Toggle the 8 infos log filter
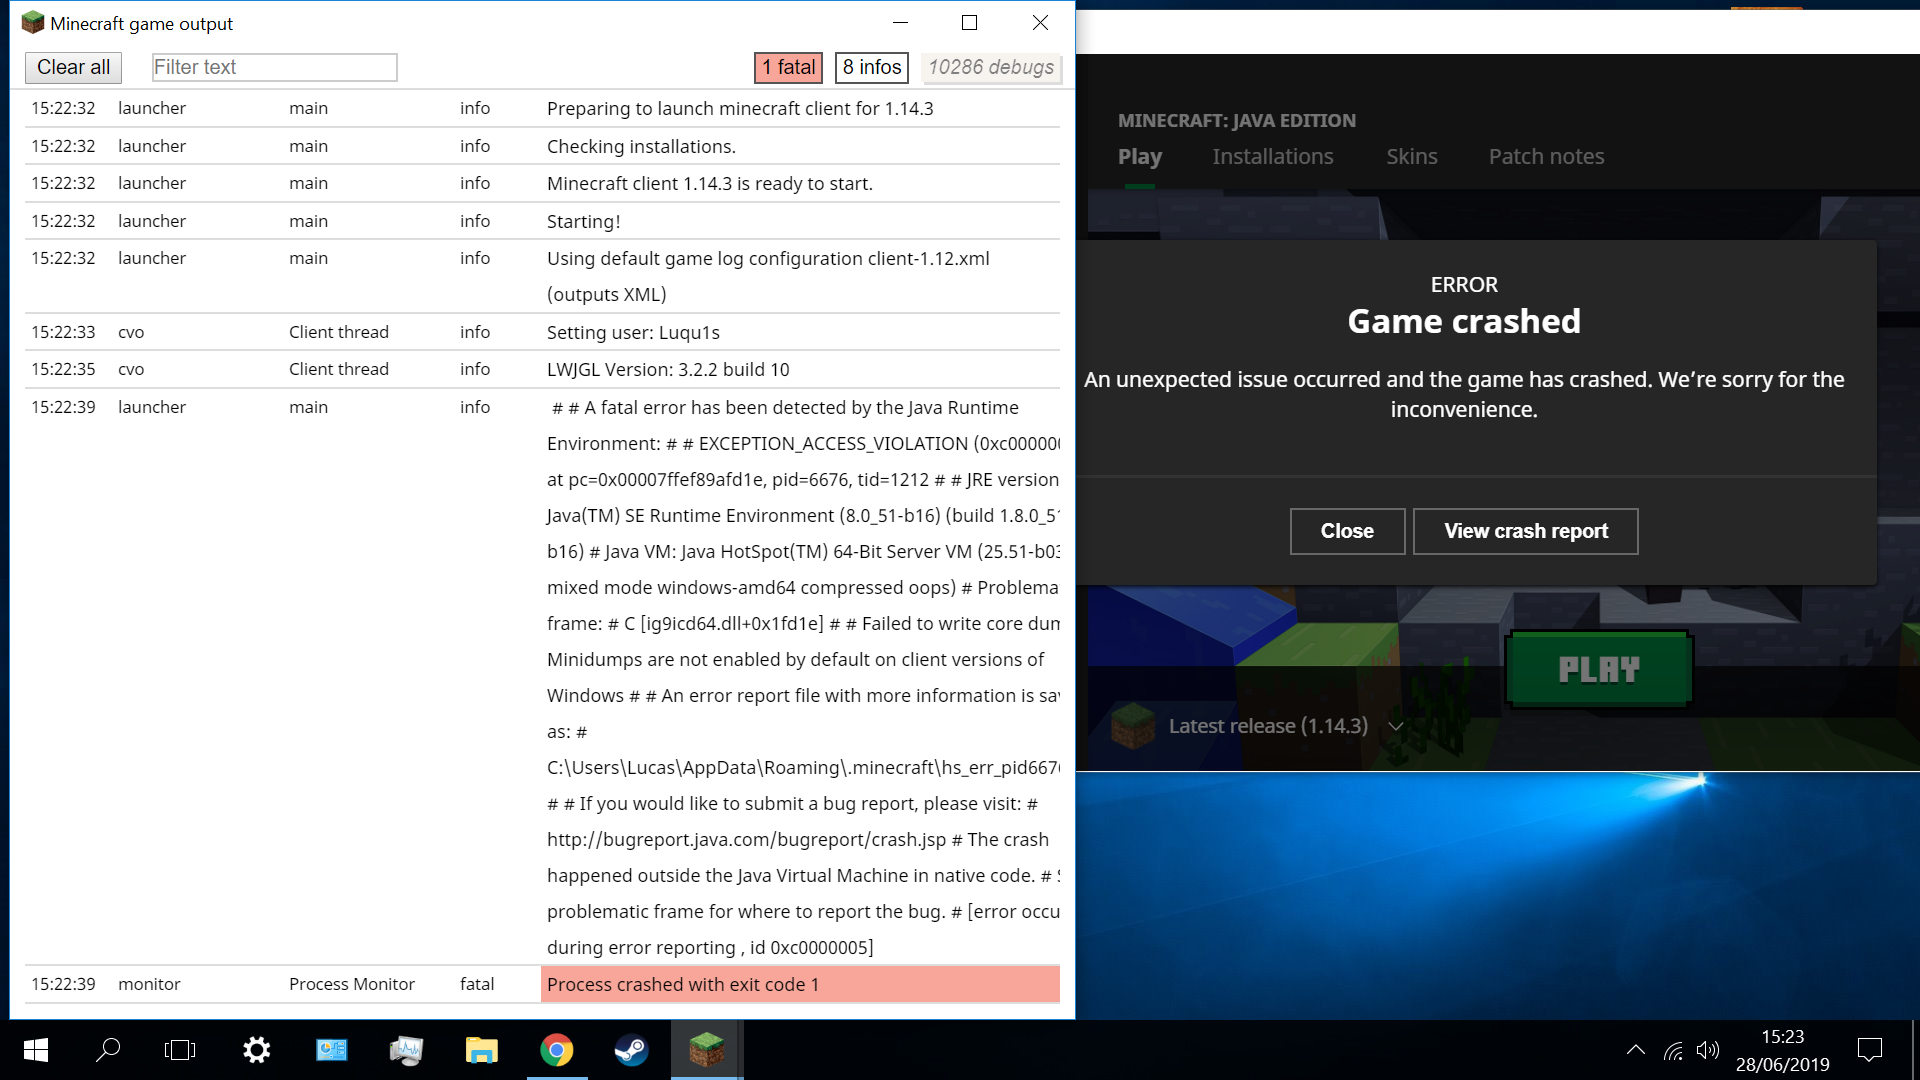 click(x=871, y=67)
